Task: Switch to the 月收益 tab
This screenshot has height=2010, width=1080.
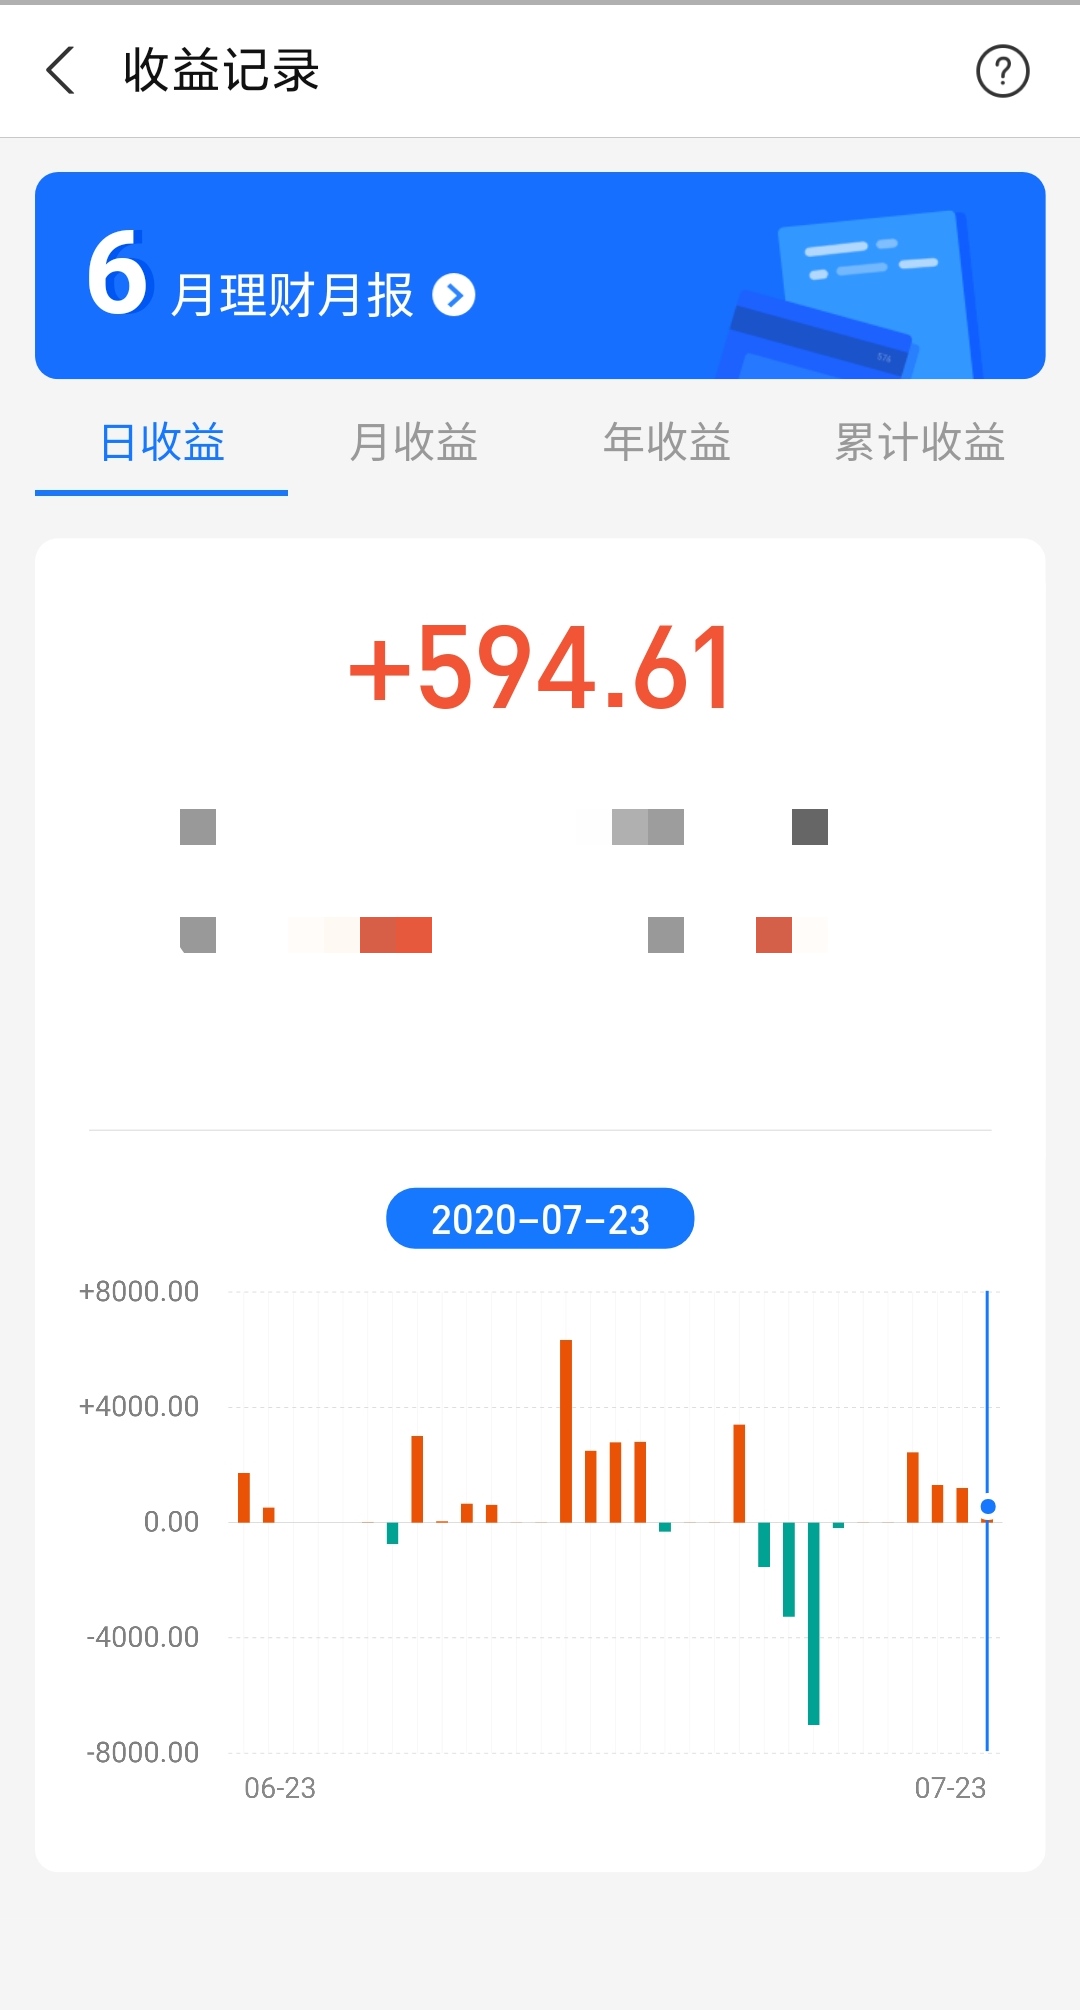Action: tap(414, 443)
